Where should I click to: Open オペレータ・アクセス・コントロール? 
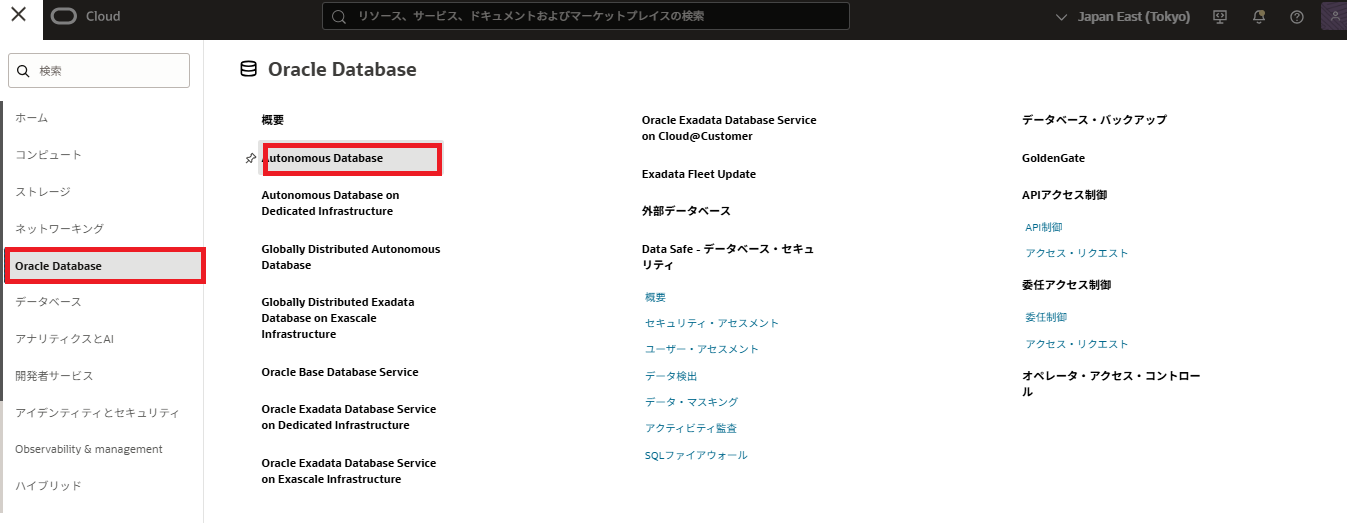pyautogui.click(x=1111, y=384)
